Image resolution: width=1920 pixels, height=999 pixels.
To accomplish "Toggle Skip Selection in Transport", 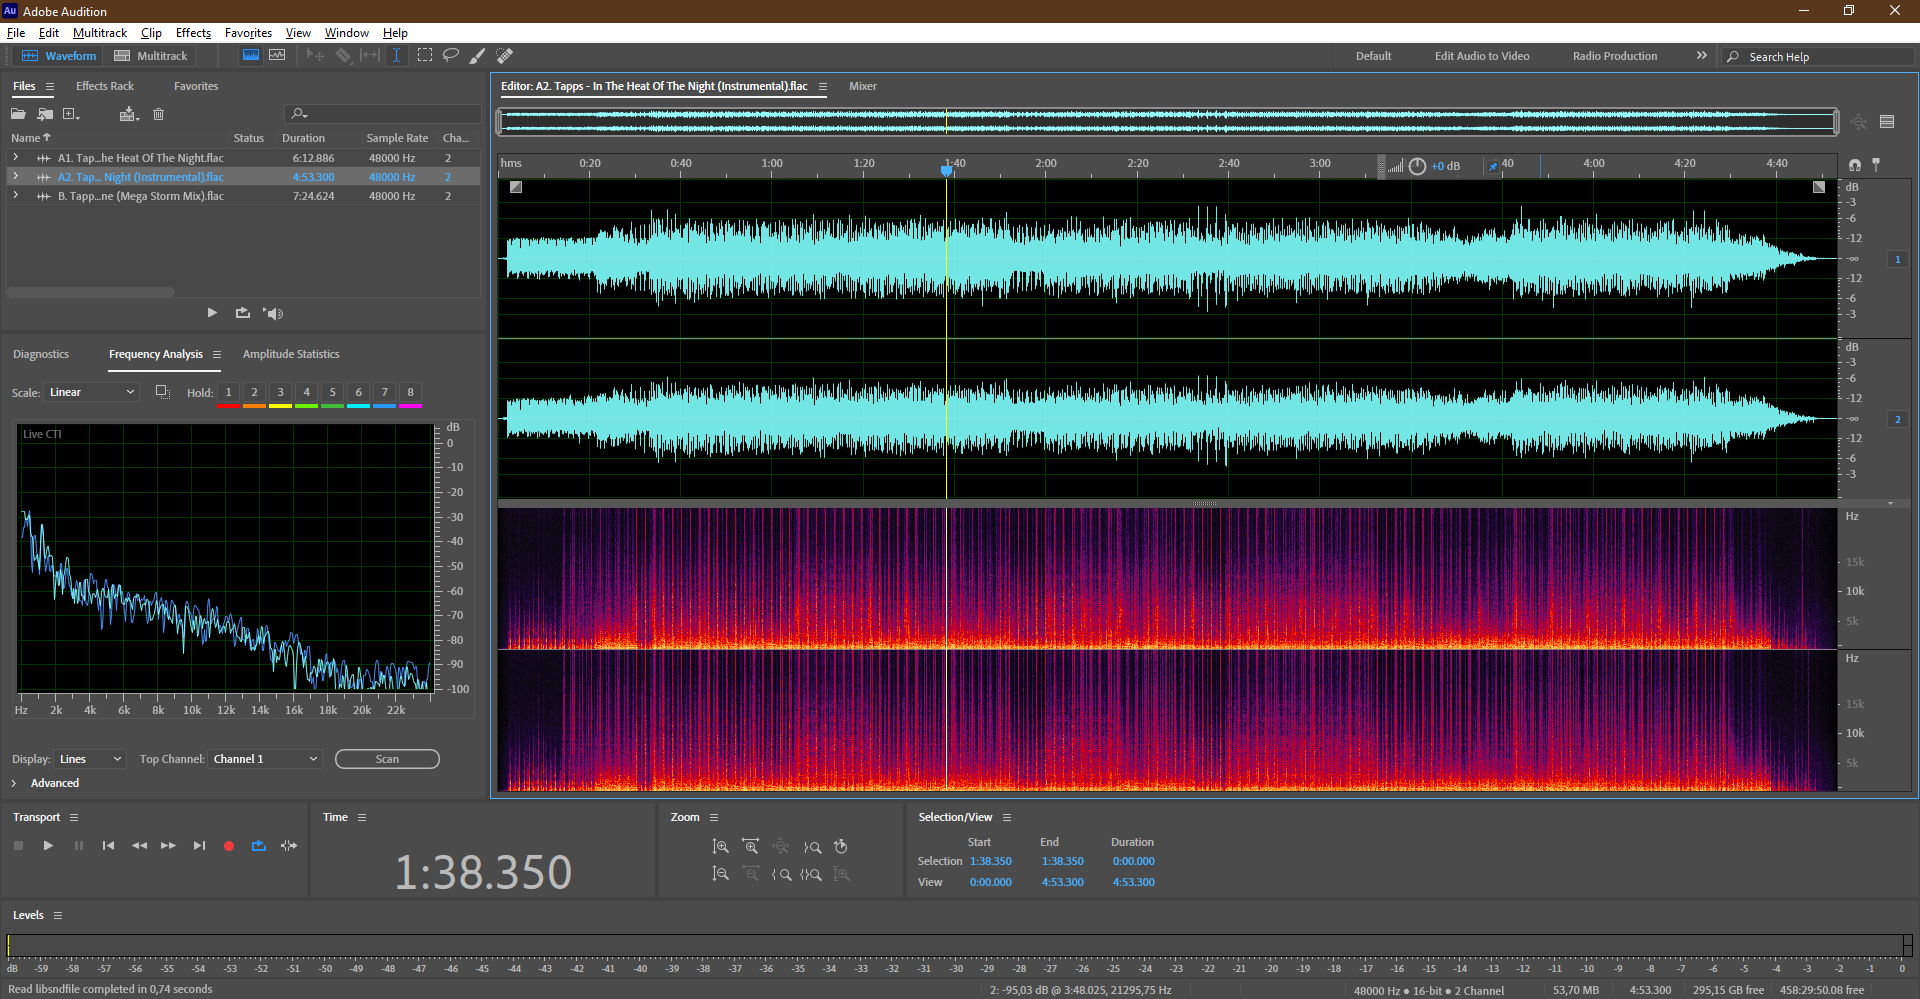I will coord(289,846).
